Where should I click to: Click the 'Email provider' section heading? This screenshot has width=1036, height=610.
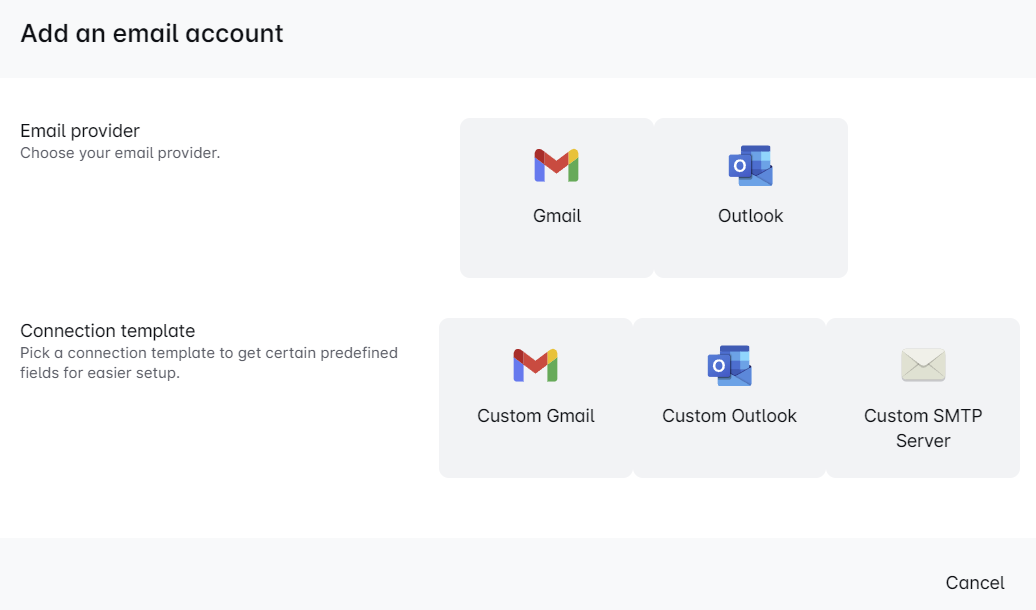[x=80, y=131]
